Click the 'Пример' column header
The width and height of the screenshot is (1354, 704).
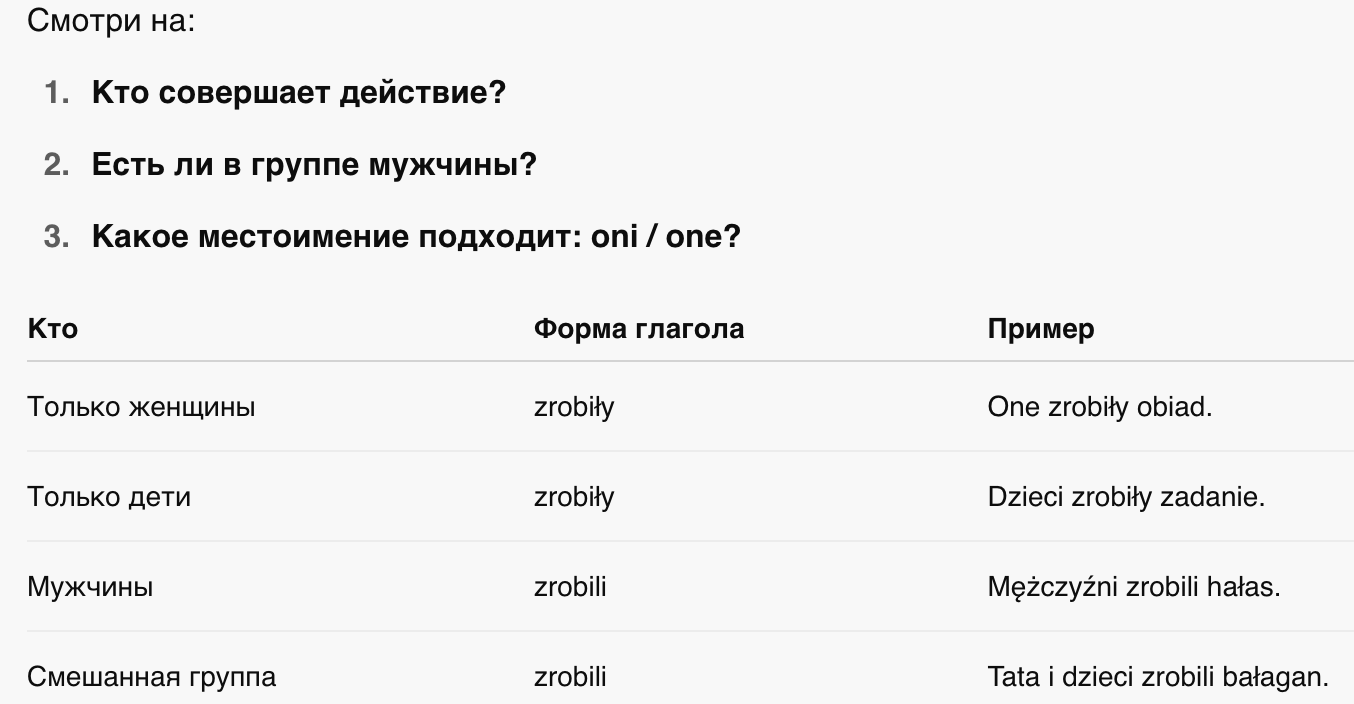pos(1041,329)
